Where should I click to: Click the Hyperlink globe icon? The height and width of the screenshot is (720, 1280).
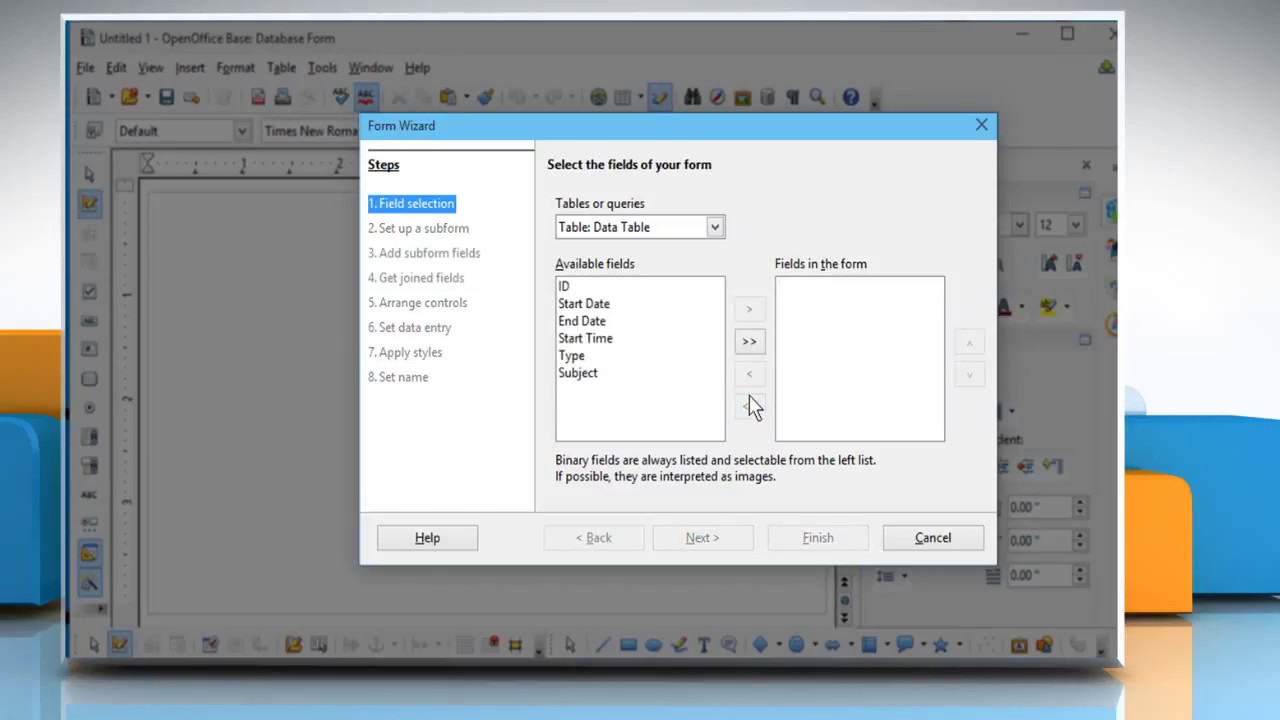598,97
